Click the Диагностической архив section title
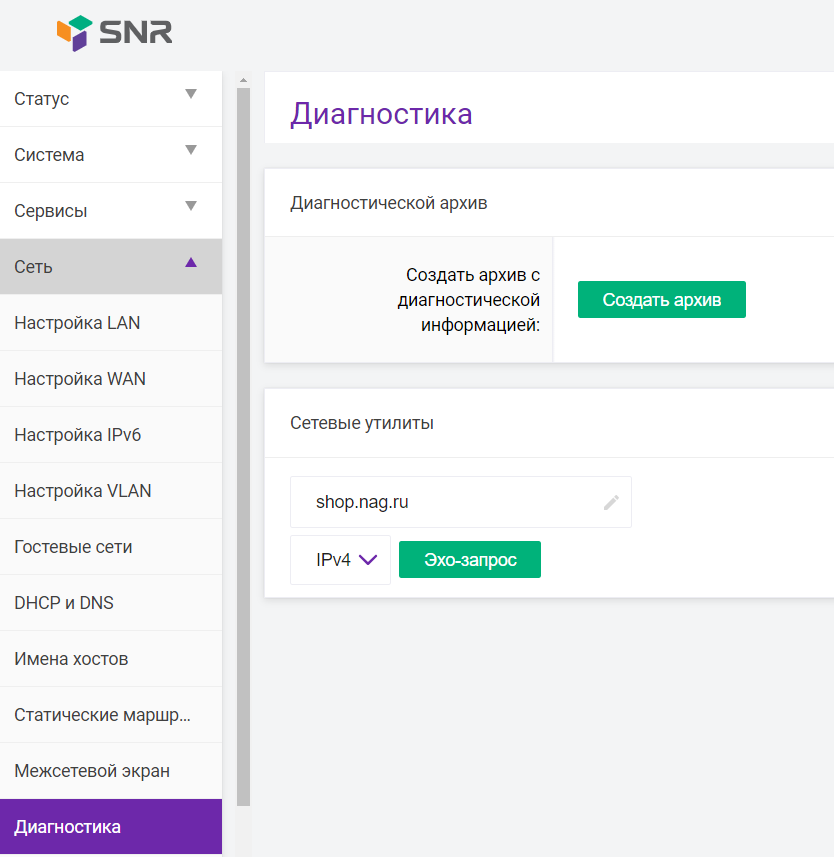The image size is (834, 857). point(389,203)
